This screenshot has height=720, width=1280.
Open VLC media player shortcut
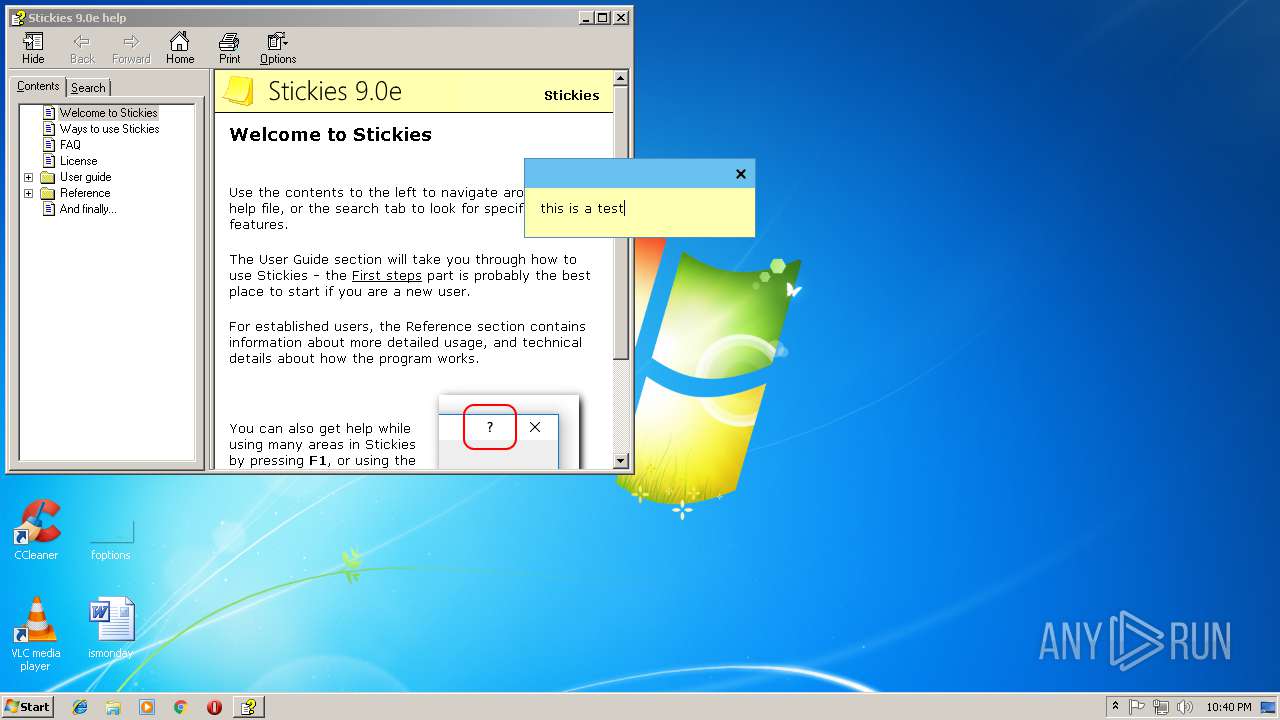click(x=36, y=634)
